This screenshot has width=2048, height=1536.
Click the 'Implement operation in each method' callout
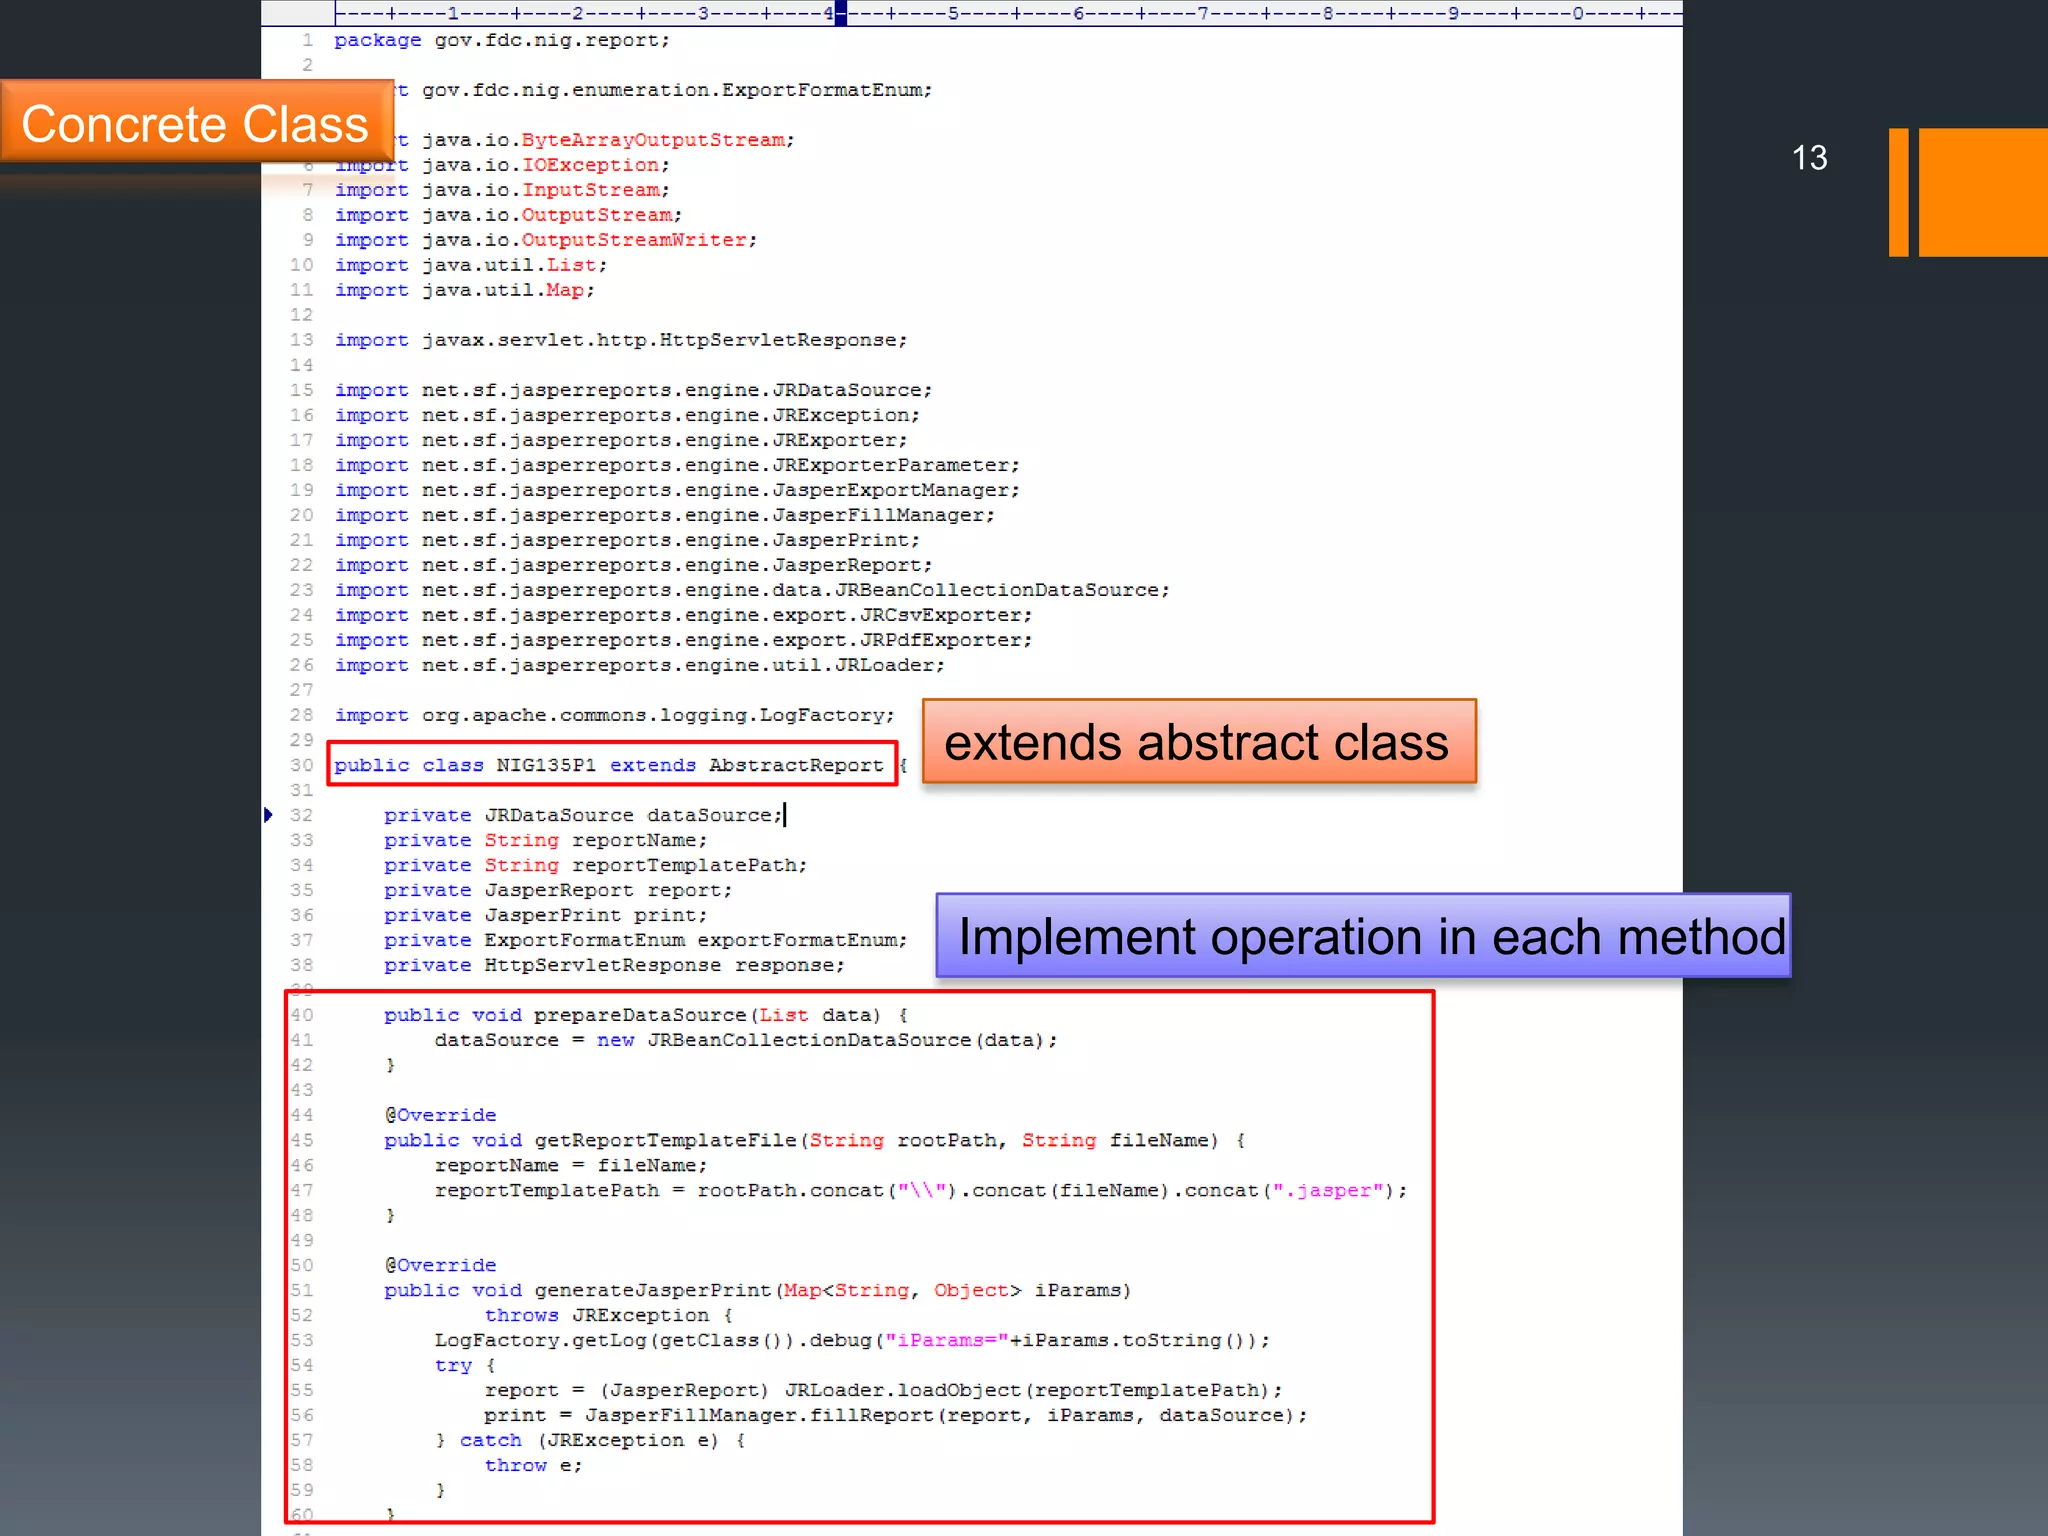1364,937
